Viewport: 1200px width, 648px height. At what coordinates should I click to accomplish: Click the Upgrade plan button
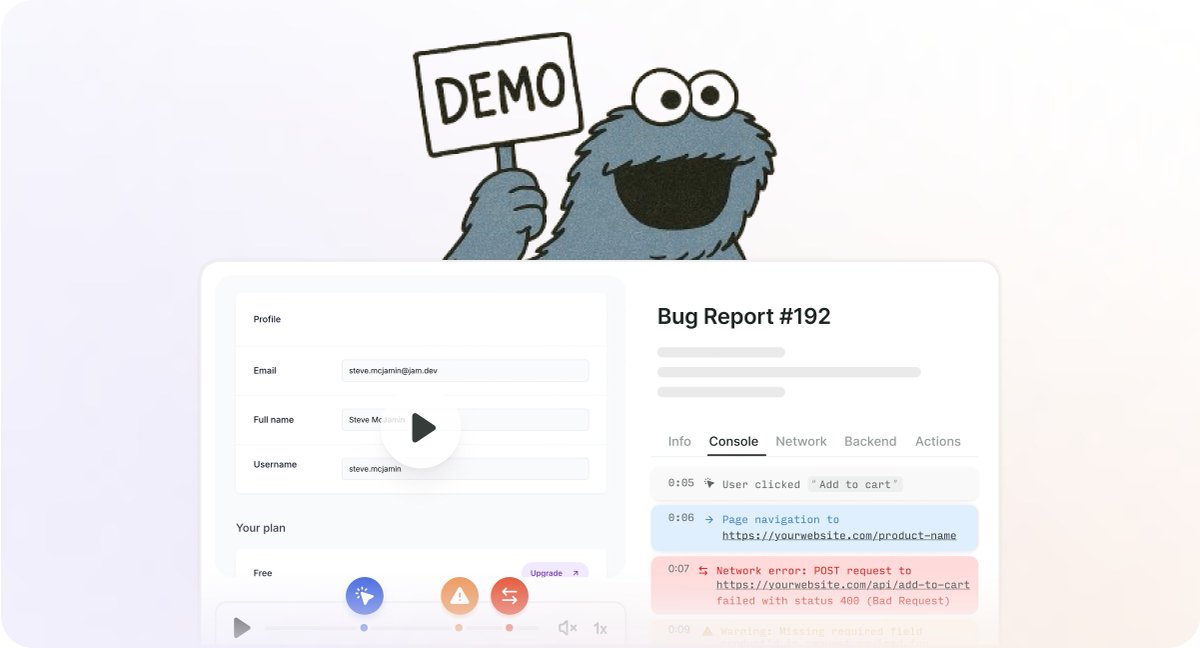click(x=555, y=573)
